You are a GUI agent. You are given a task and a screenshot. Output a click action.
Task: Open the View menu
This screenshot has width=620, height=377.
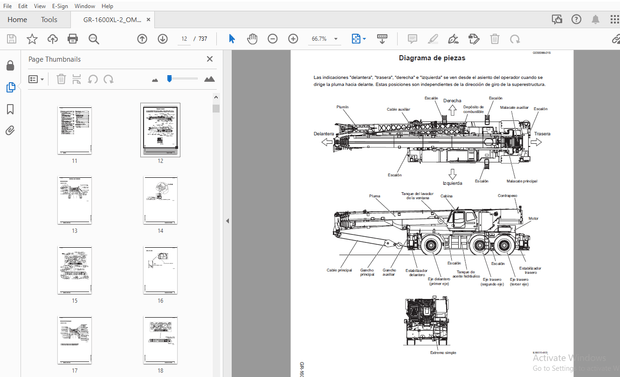(x=40, y=6)
